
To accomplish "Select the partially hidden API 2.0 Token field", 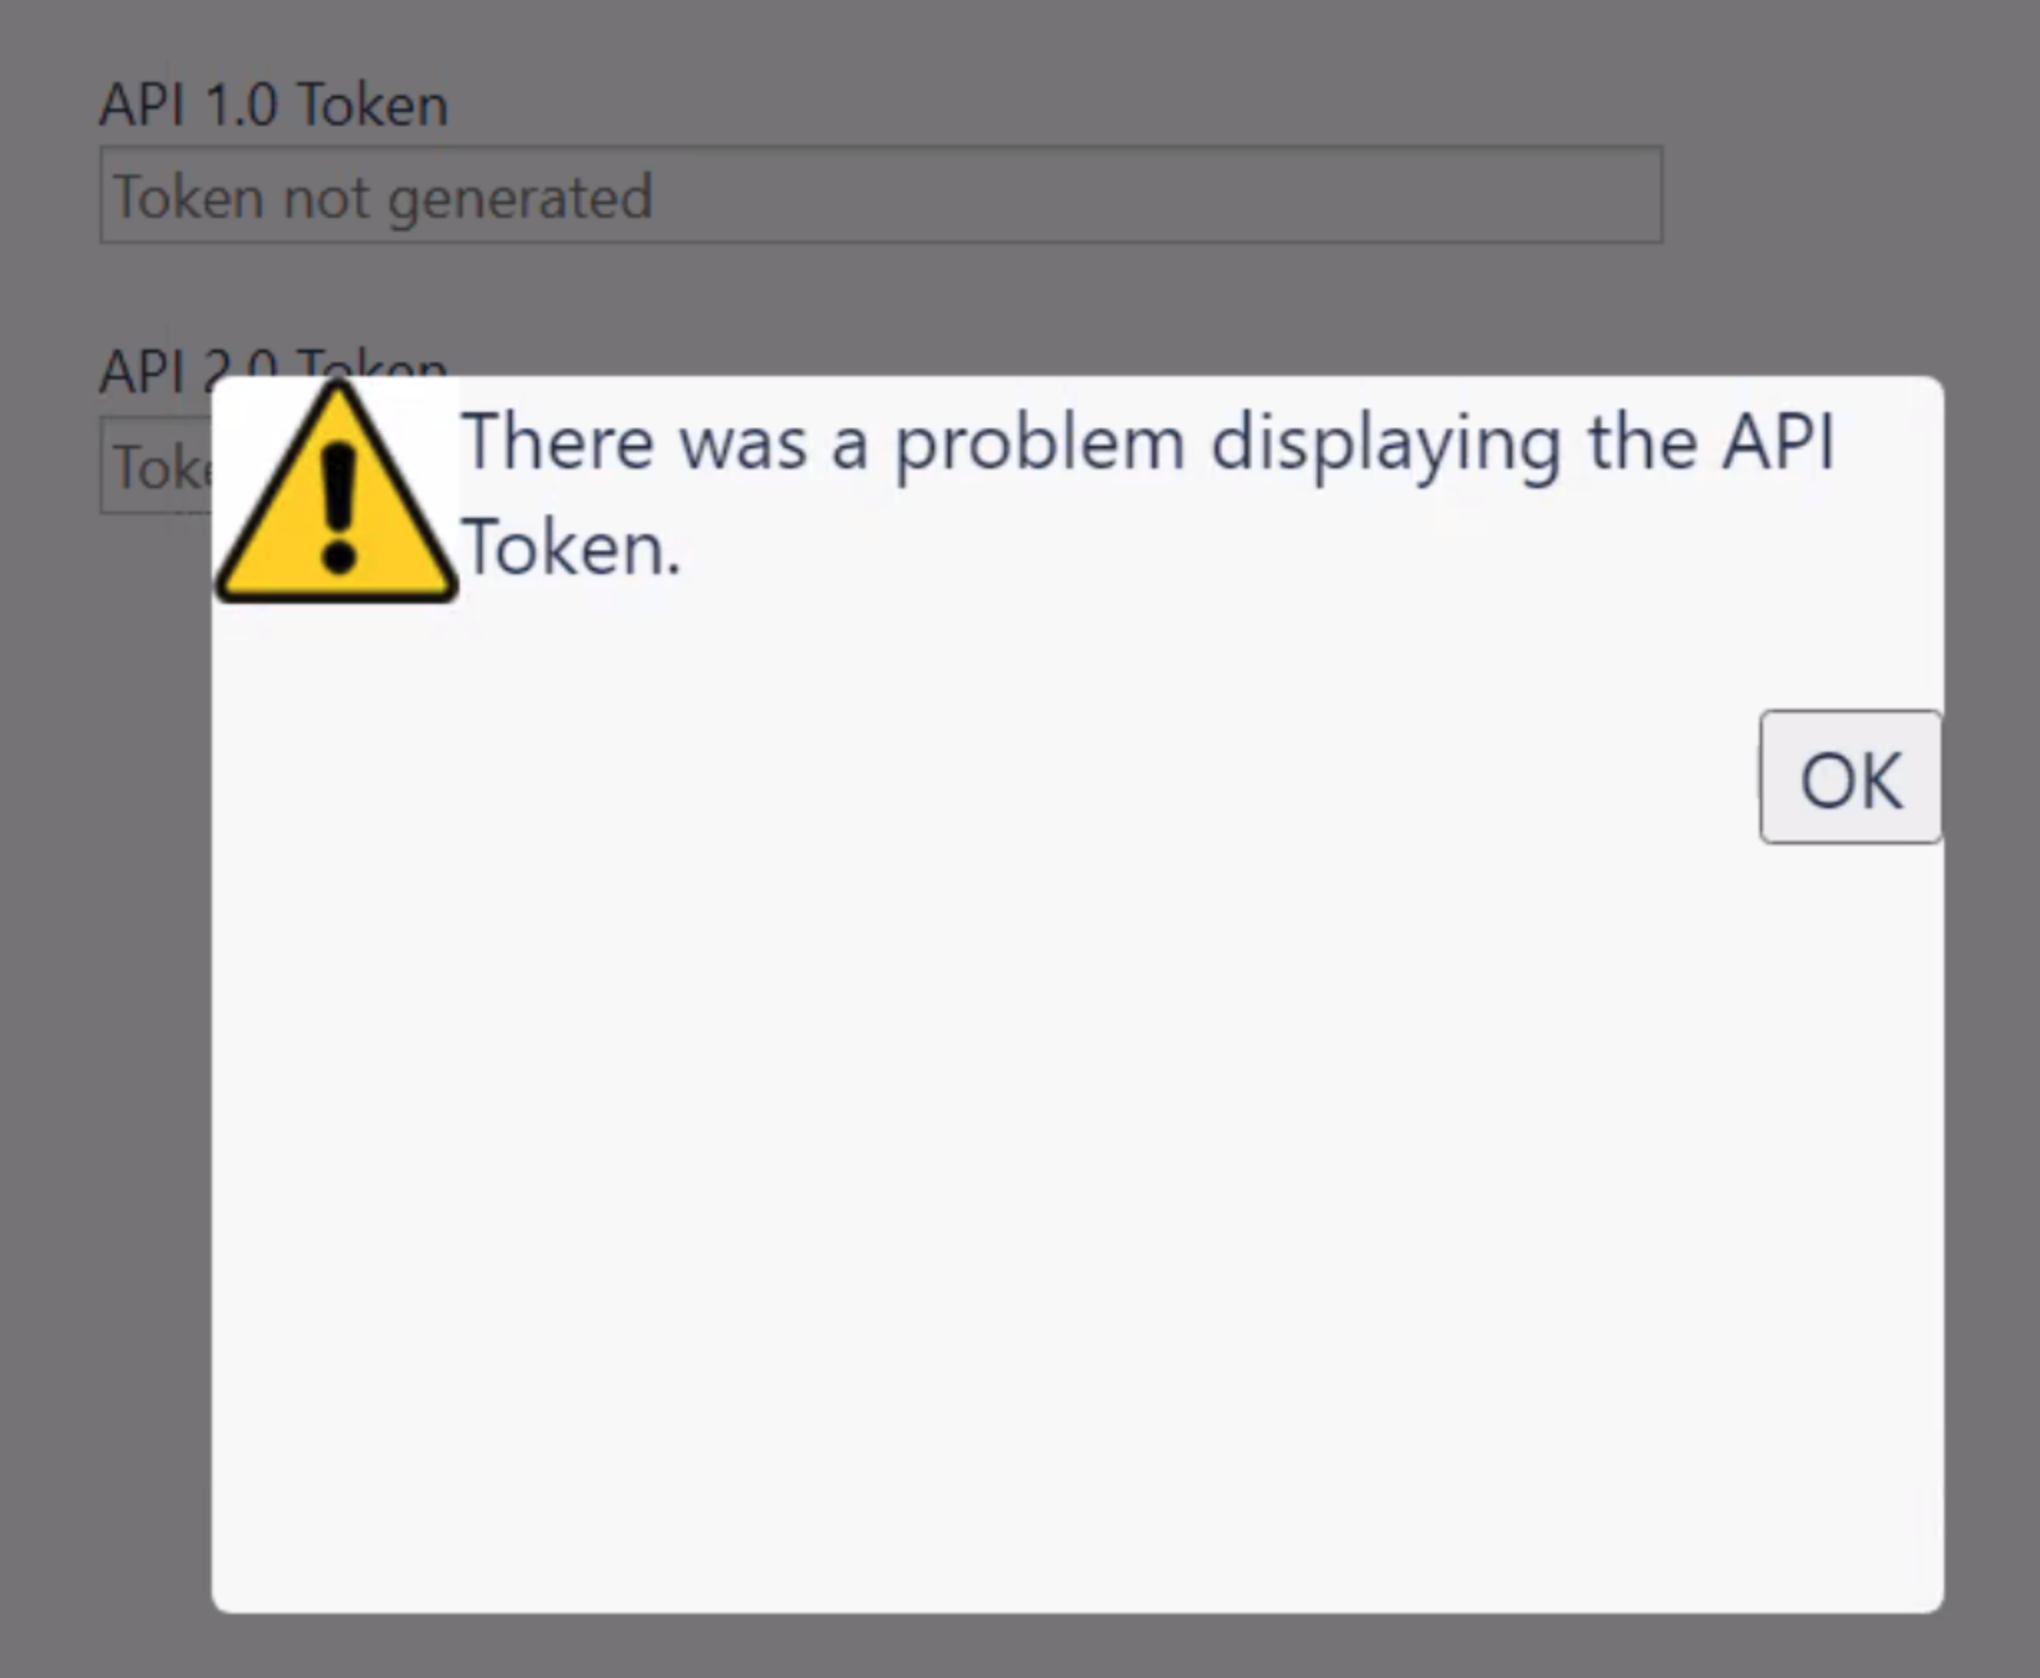I will pos(155,466).
